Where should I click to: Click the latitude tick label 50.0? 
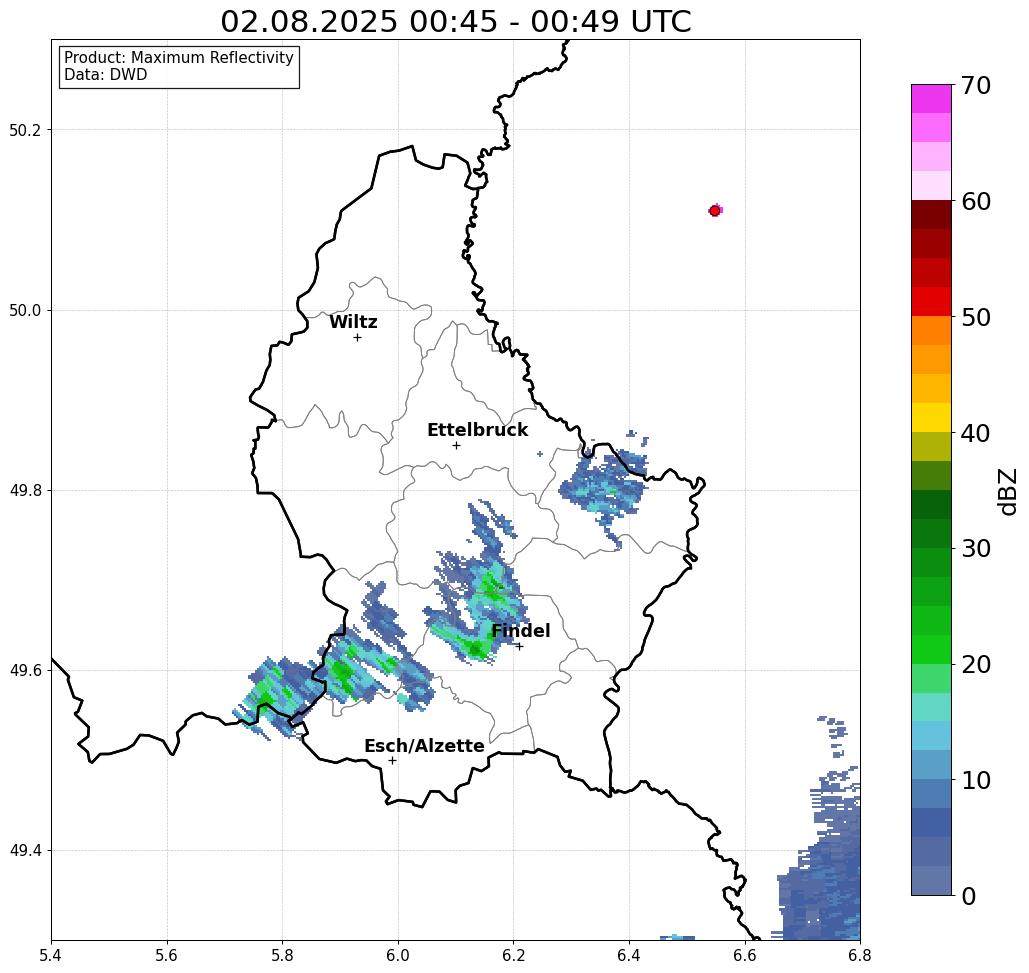pos(25,310)
